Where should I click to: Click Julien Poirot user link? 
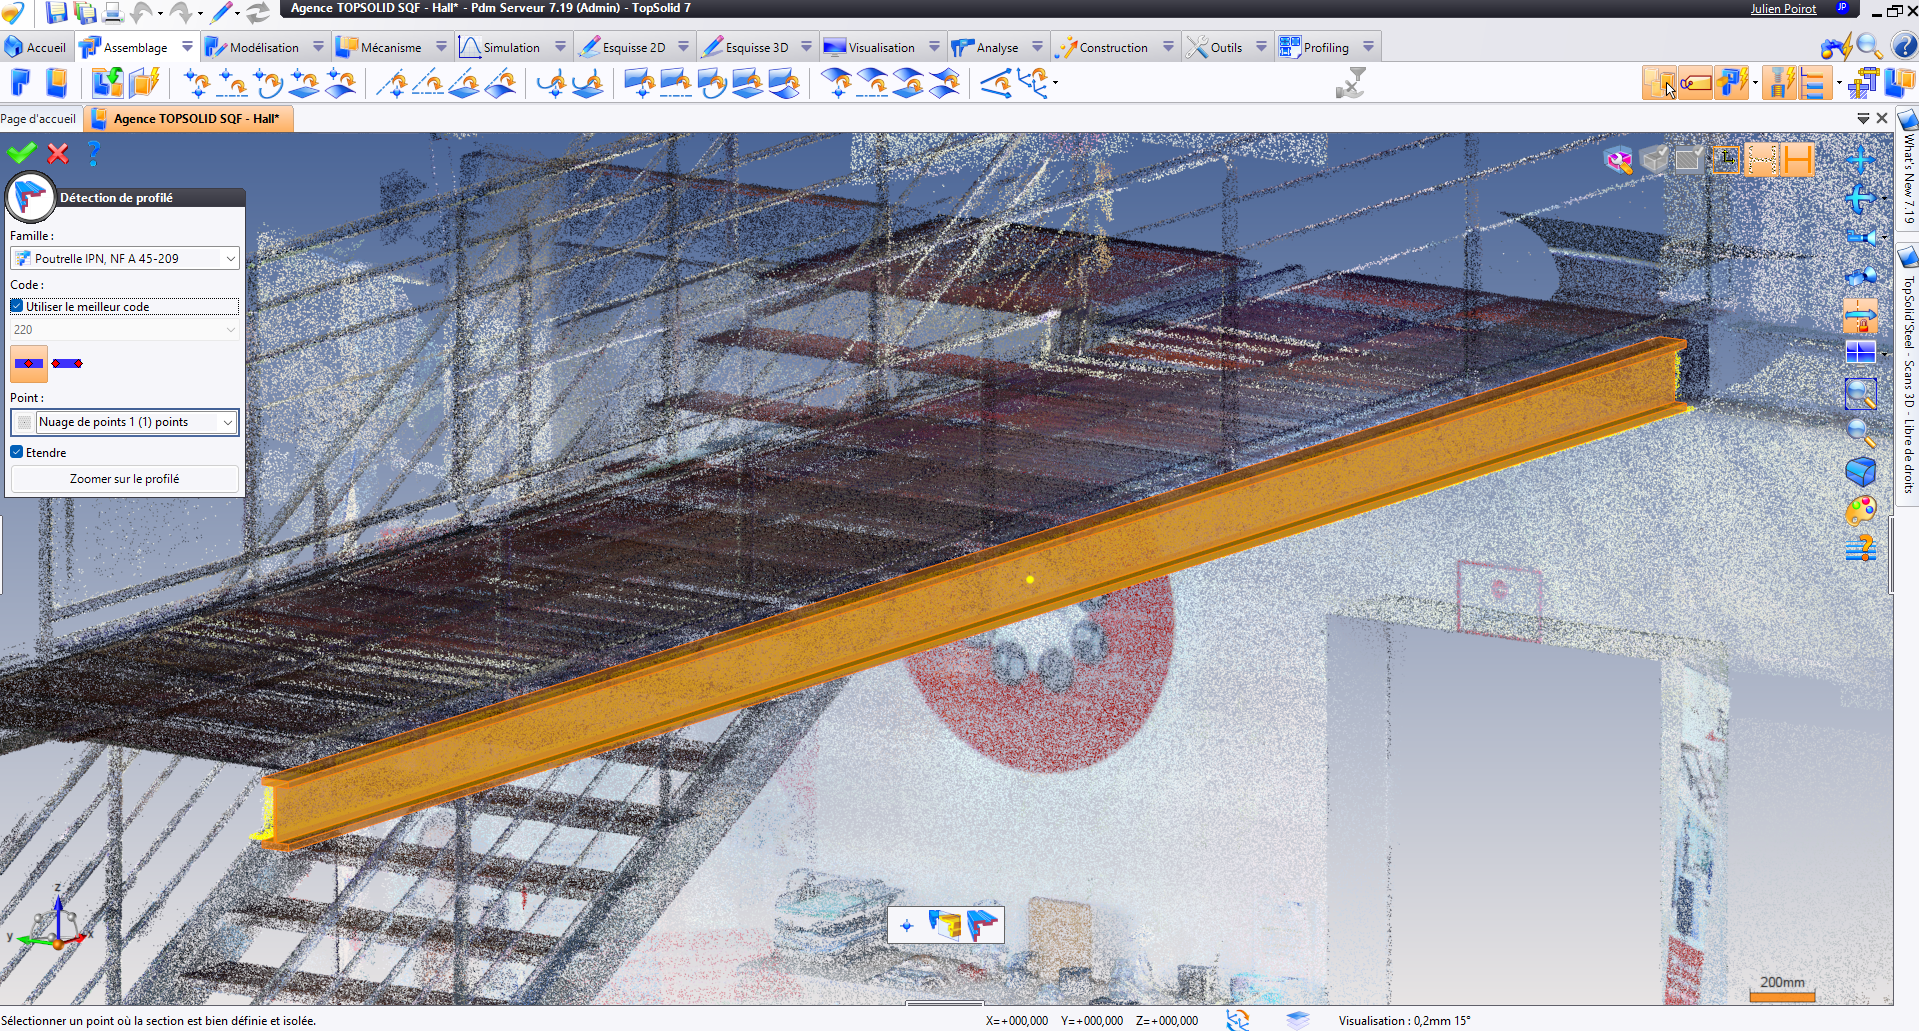point(1783,9)
